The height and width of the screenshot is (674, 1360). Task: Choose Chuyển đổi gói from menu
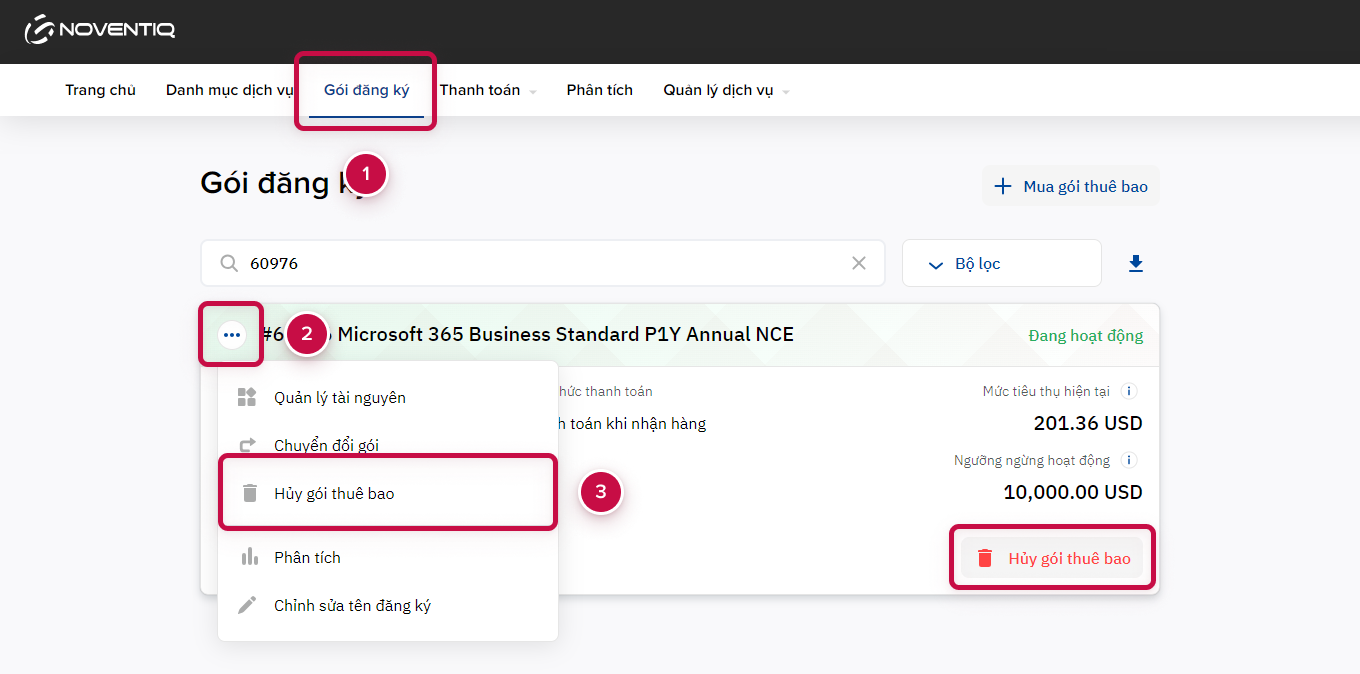click(x=326, y=446)
